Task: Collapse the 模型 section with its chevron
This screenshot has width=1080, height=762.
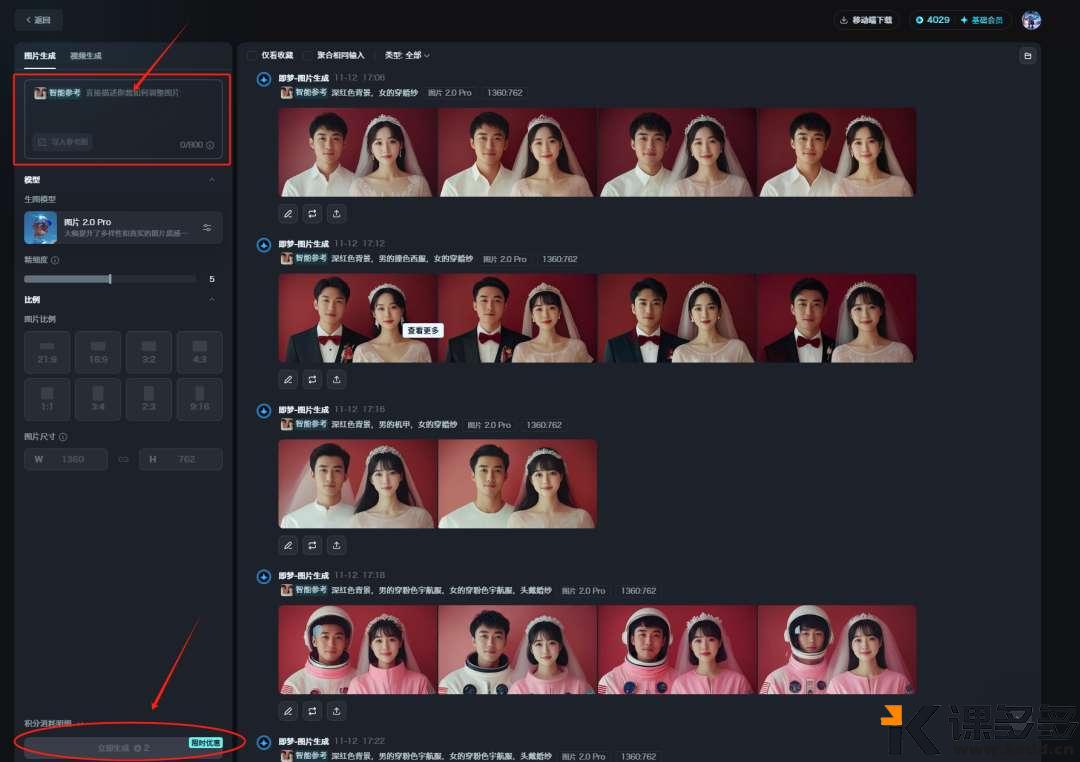Action: (x=211, y=180)
